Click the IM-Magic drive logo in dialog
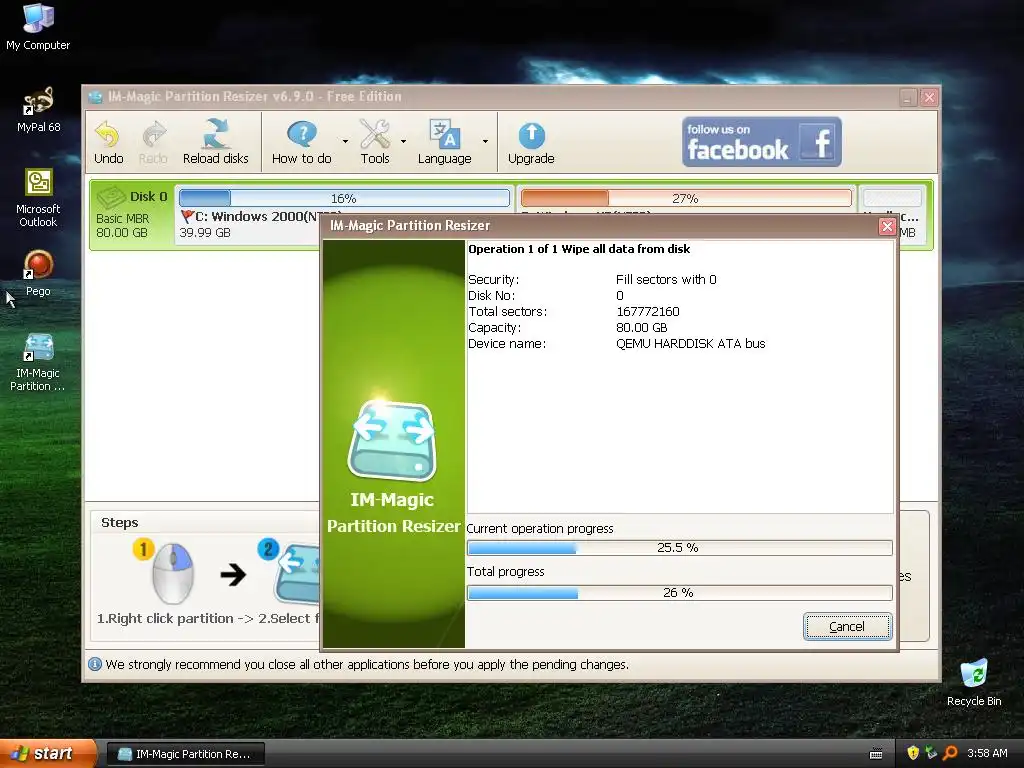The width and height of the screenshot is (1024, 768). [x=392, y=440]
